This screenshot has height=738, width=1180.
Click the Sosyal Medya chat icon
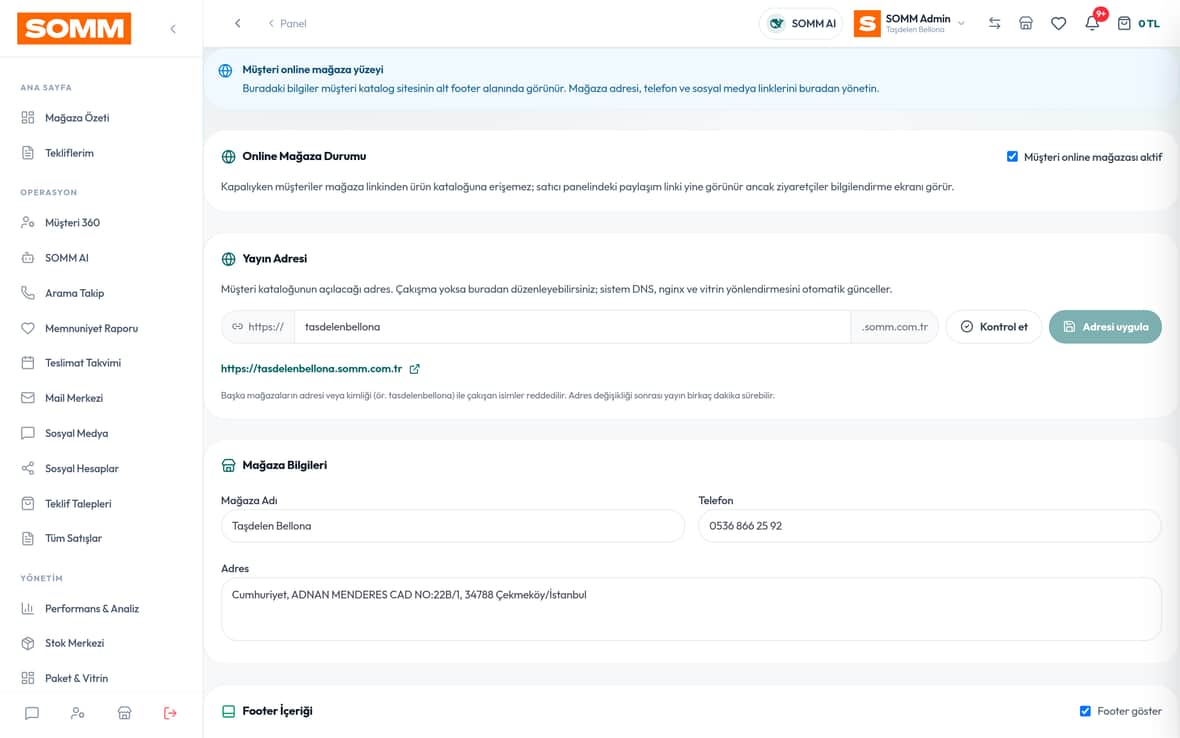[28, 433]
